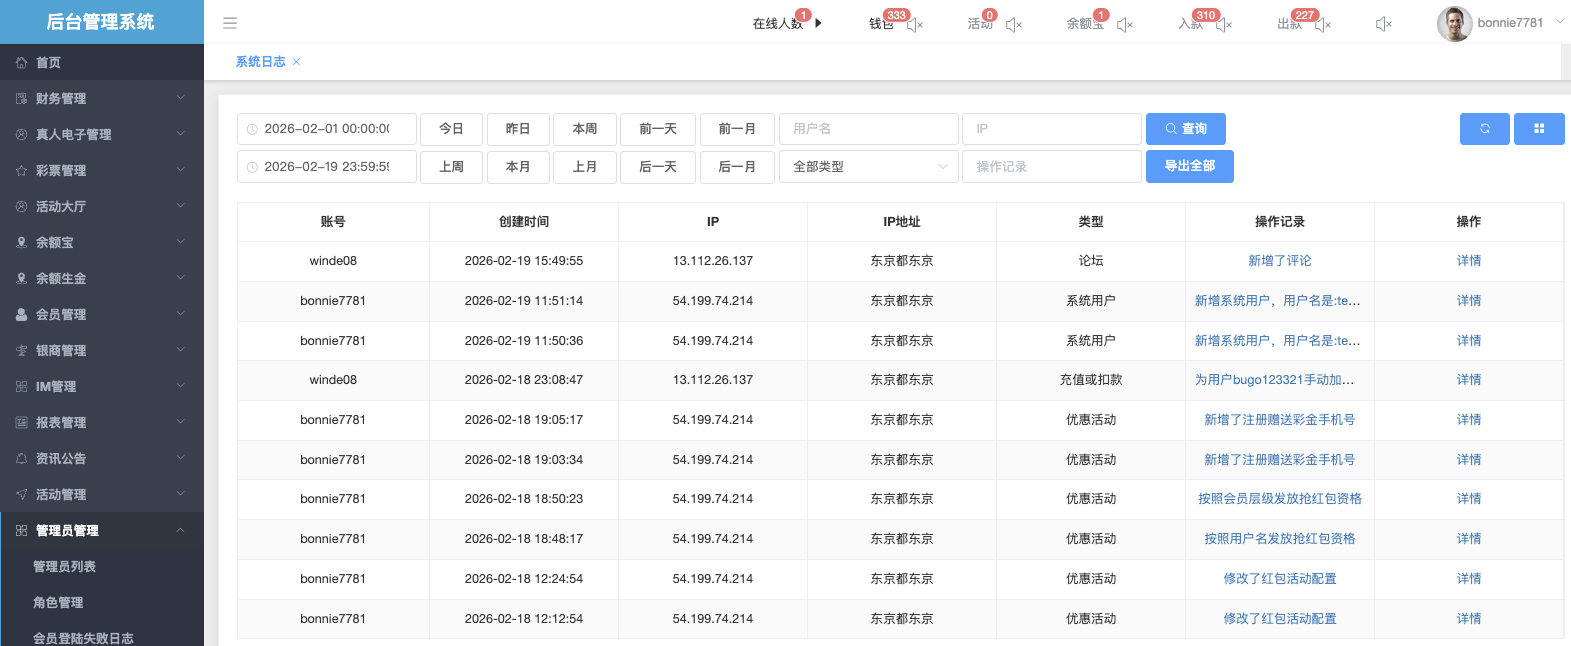1571x646 pixels.
Task: Click the play arrow beside 在线人数
Action: coord(818,23)
